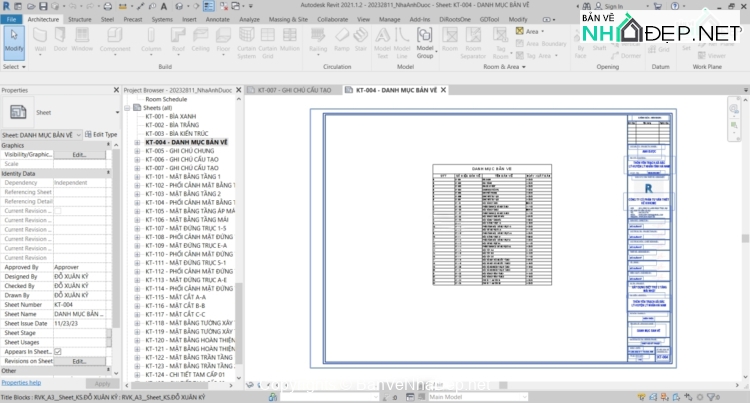Switch to KT-007 - GHI CHÚ CẤU TẠO view tab
The width and height of the screenshot is (750, 403).
[x=292, y=90]
